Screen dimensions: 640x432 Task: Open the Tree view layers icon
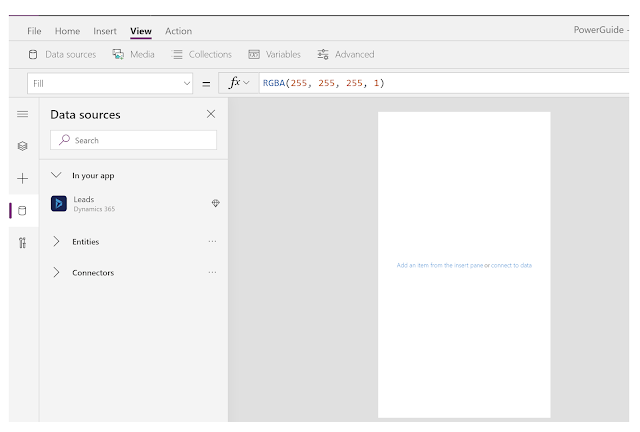(23, 146)
